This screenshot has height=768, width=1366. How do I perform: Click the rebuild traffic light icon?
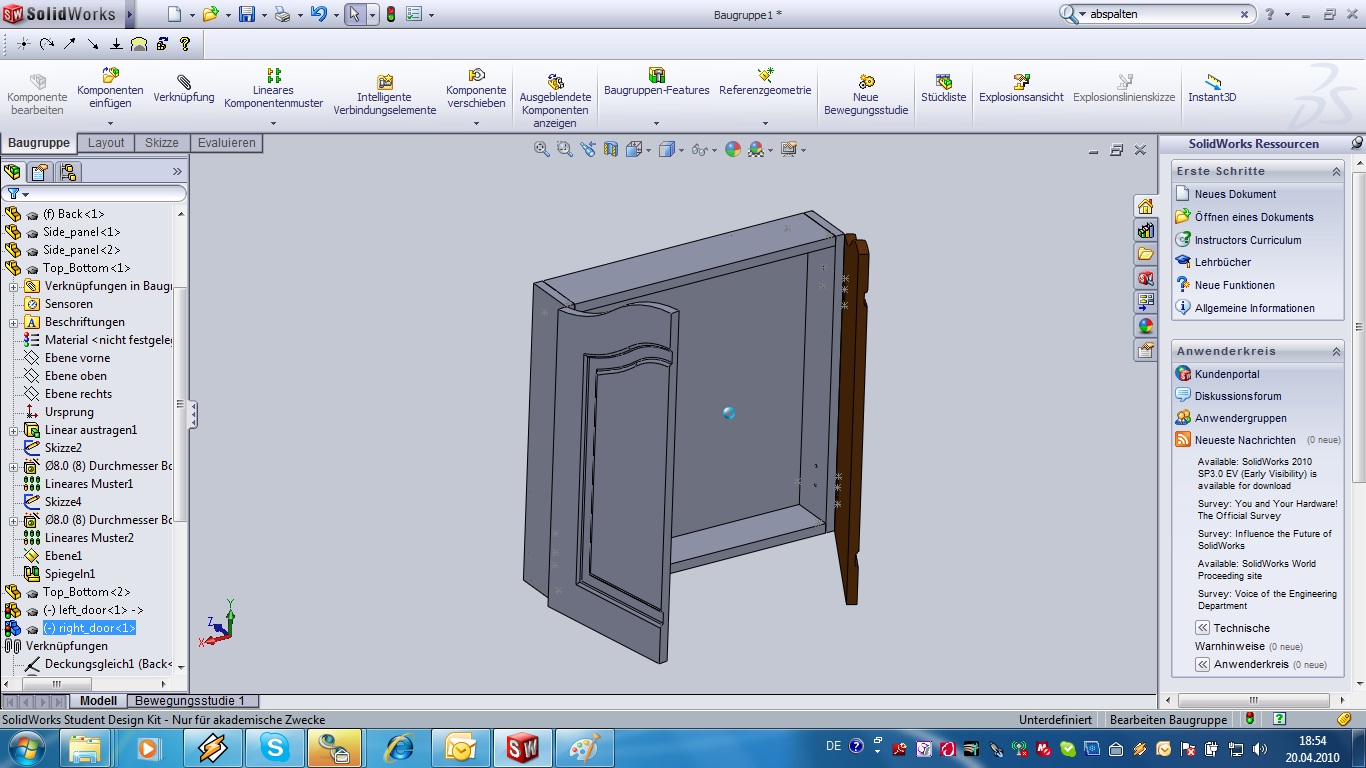click(390, 14)
